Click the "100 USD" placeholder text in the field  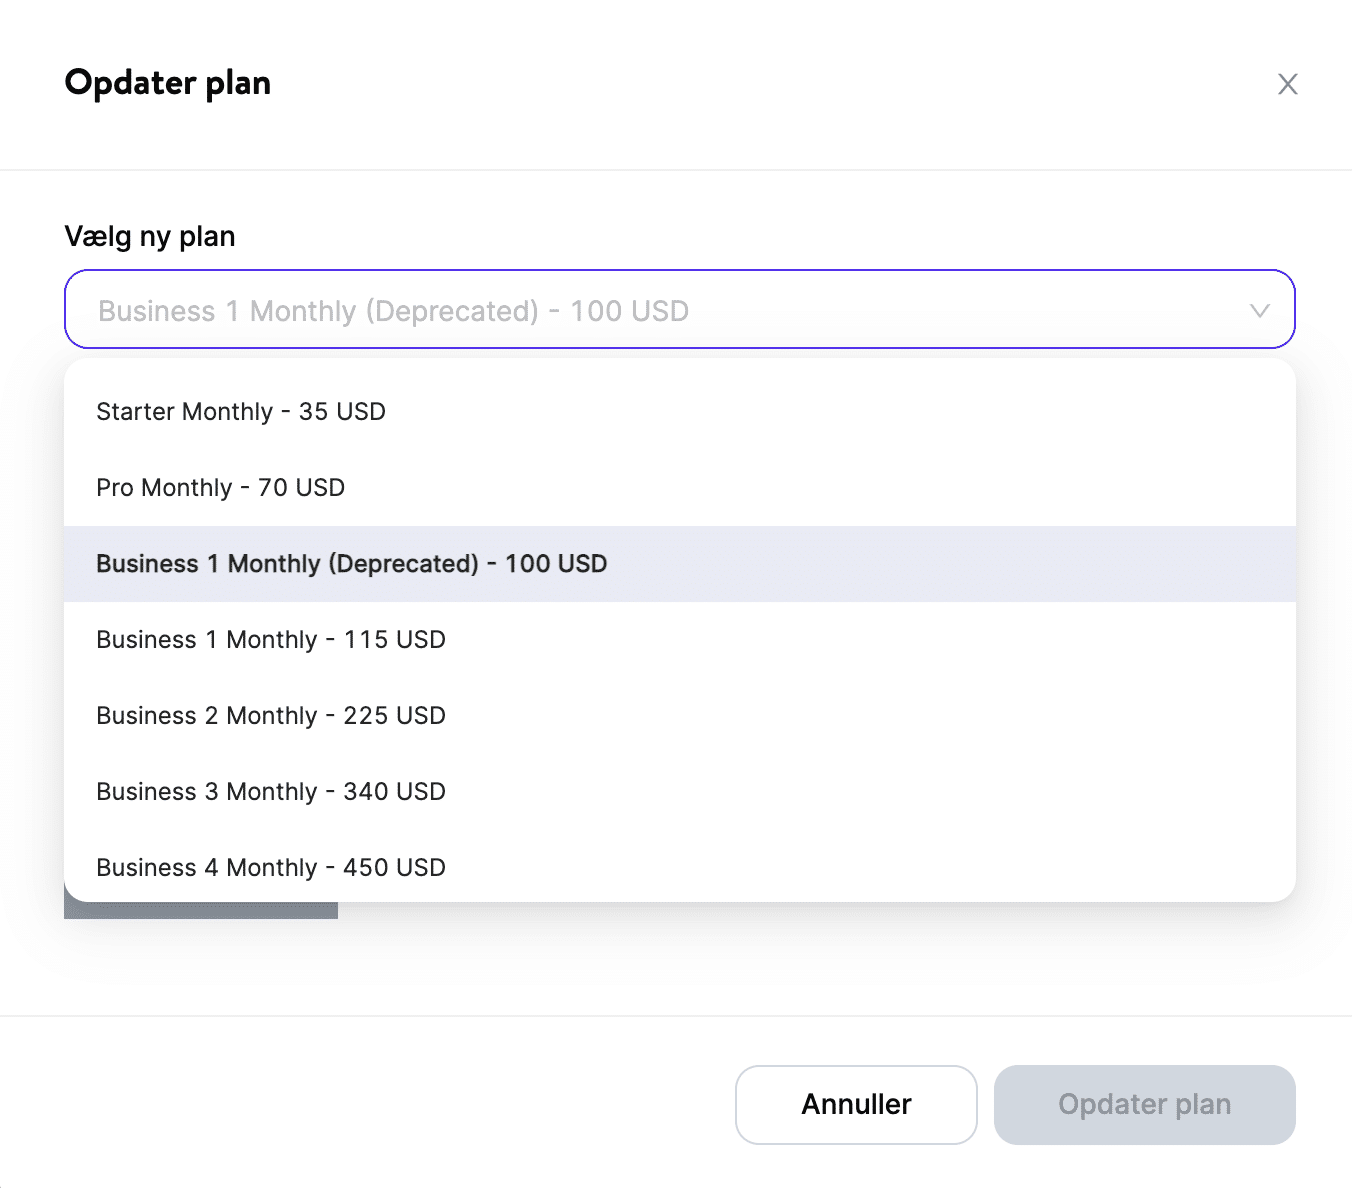(x=629, y=311)
